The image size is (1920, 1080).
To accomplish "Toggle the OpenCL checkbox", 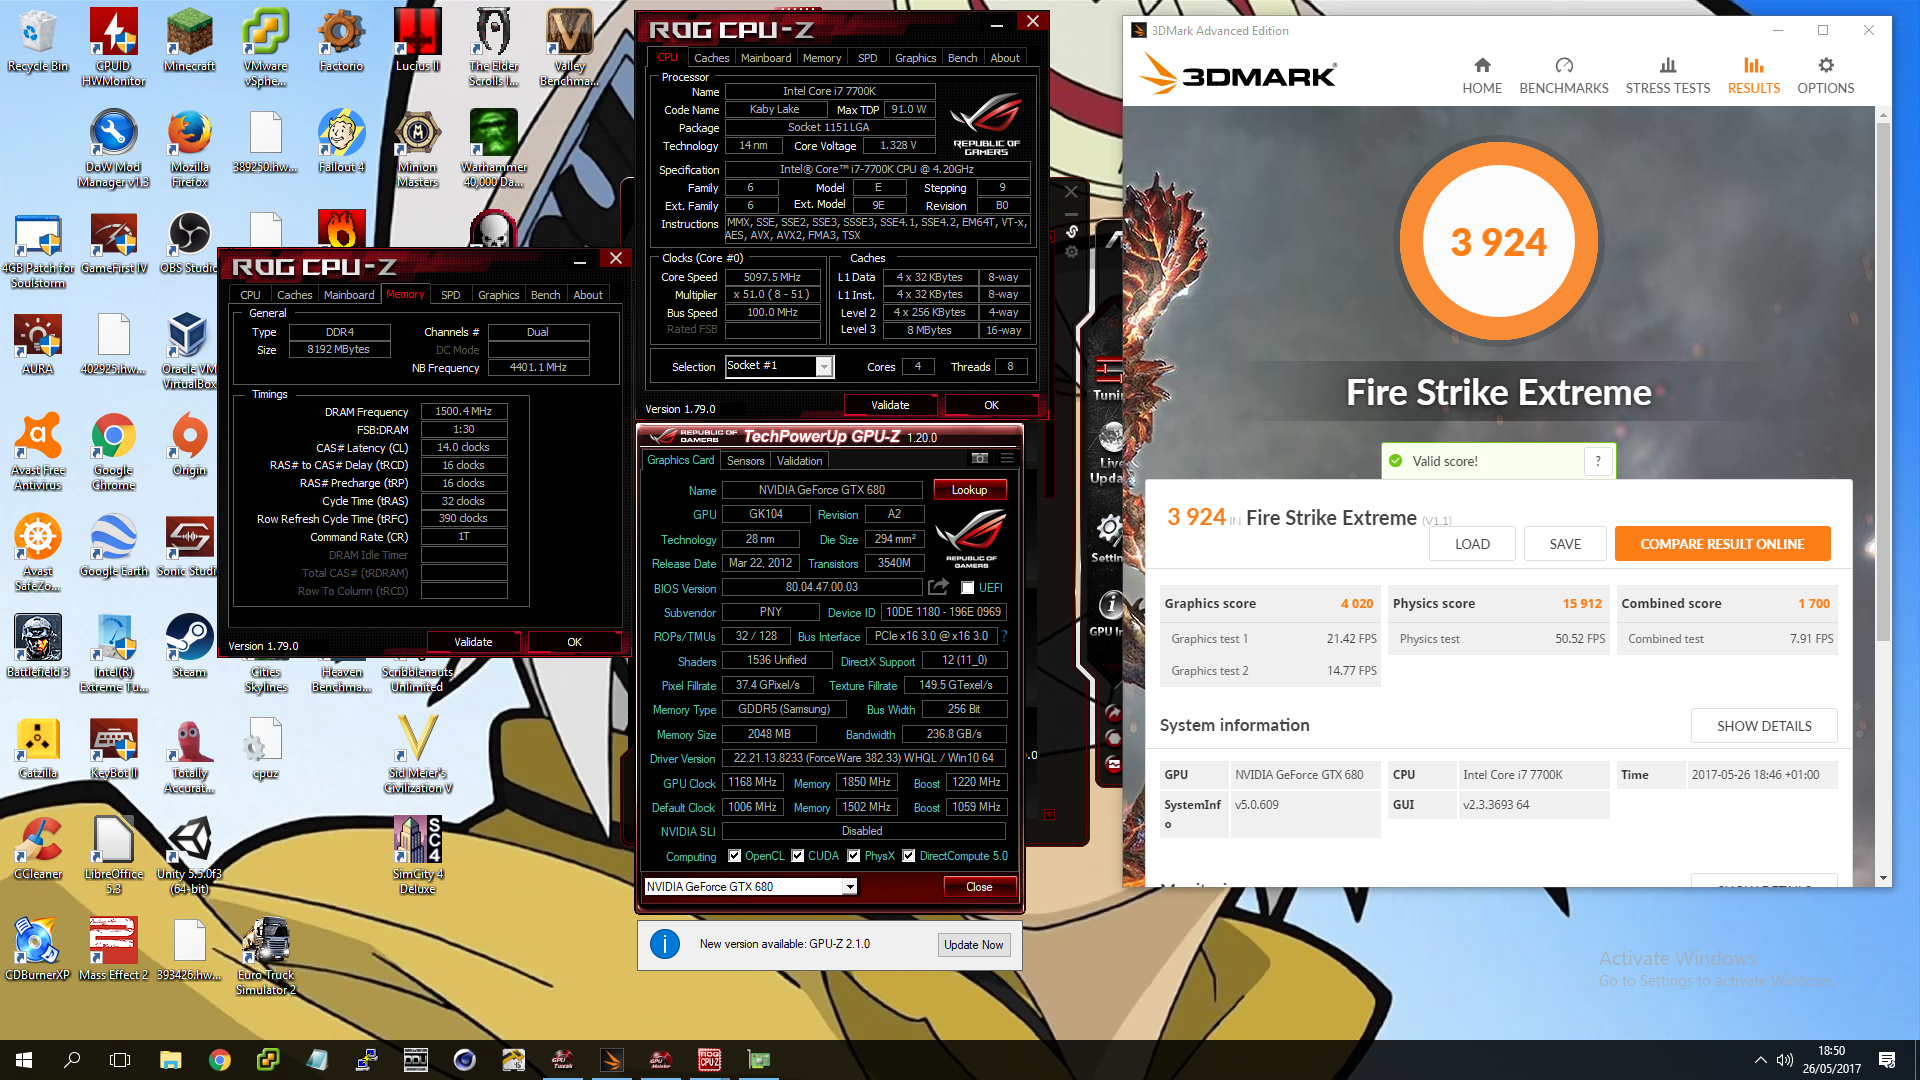I will [x=735, y=855].
